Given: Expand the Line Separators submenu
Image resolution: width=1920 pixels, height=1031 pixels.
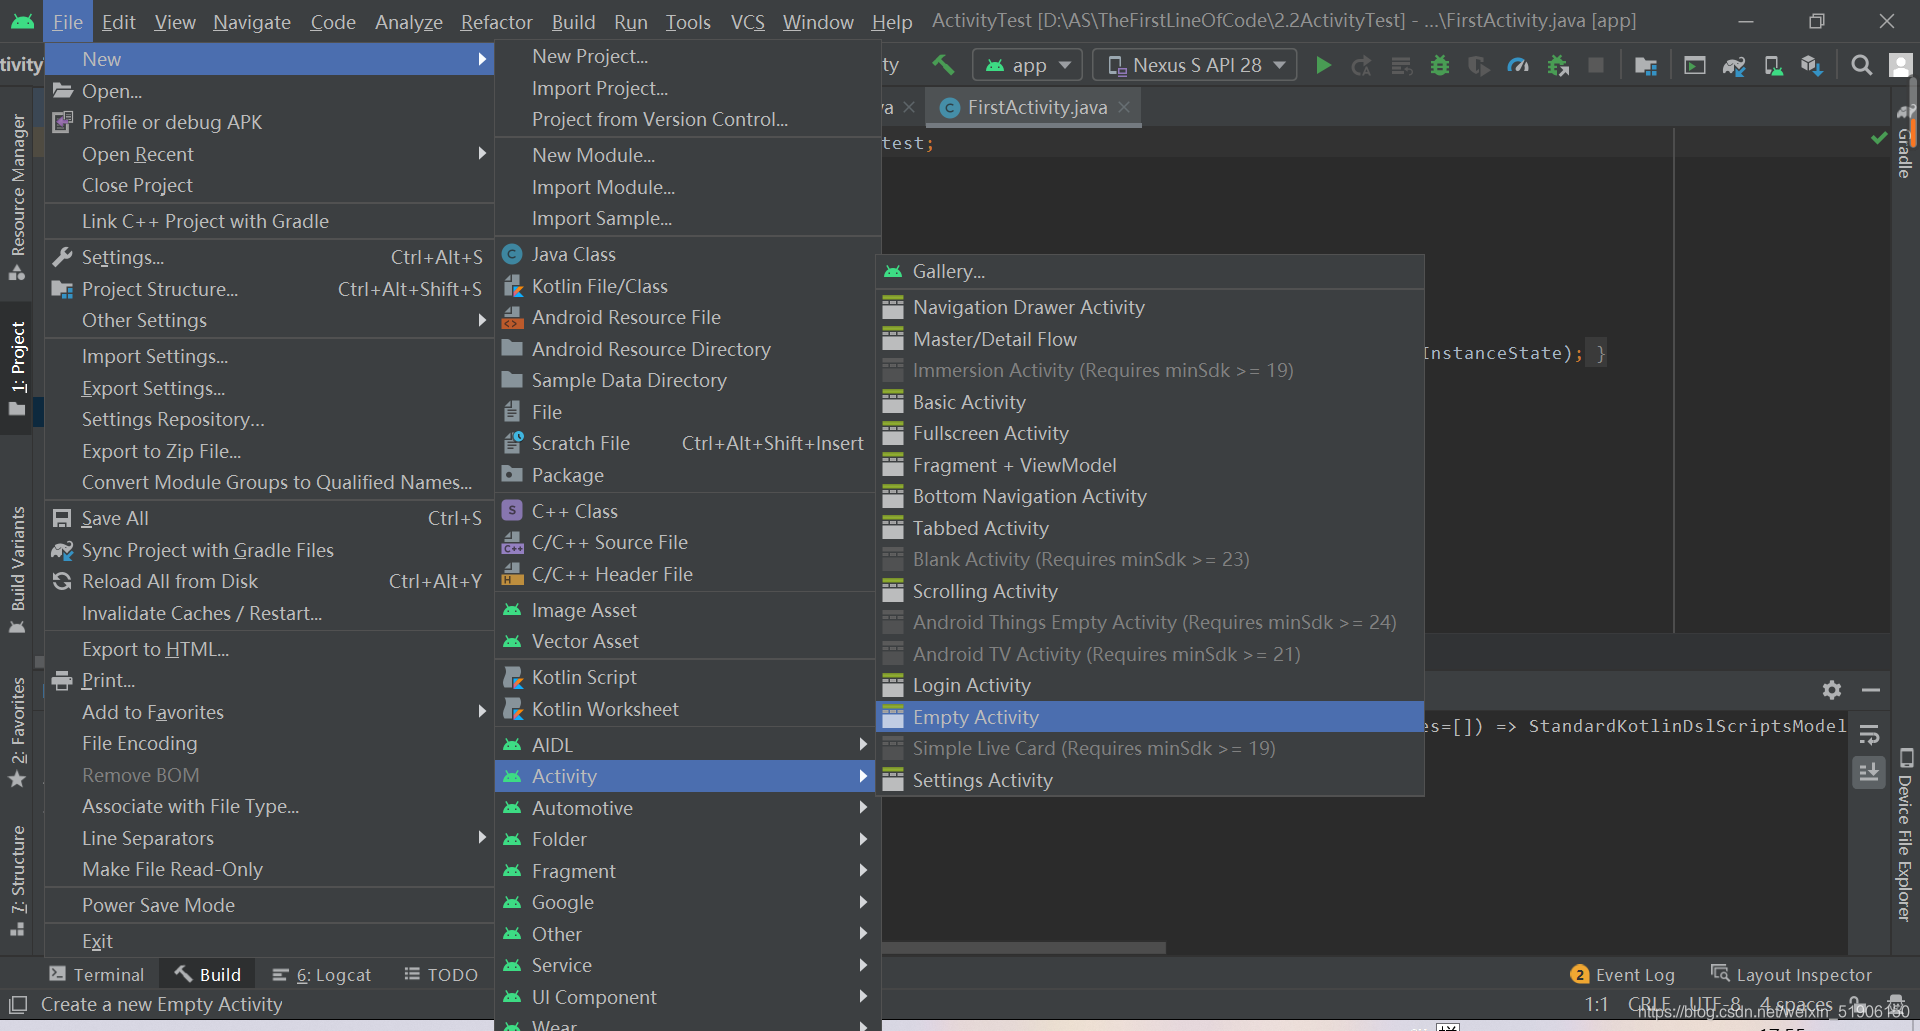Looking at the screenshot, I should tap(269, 838).
